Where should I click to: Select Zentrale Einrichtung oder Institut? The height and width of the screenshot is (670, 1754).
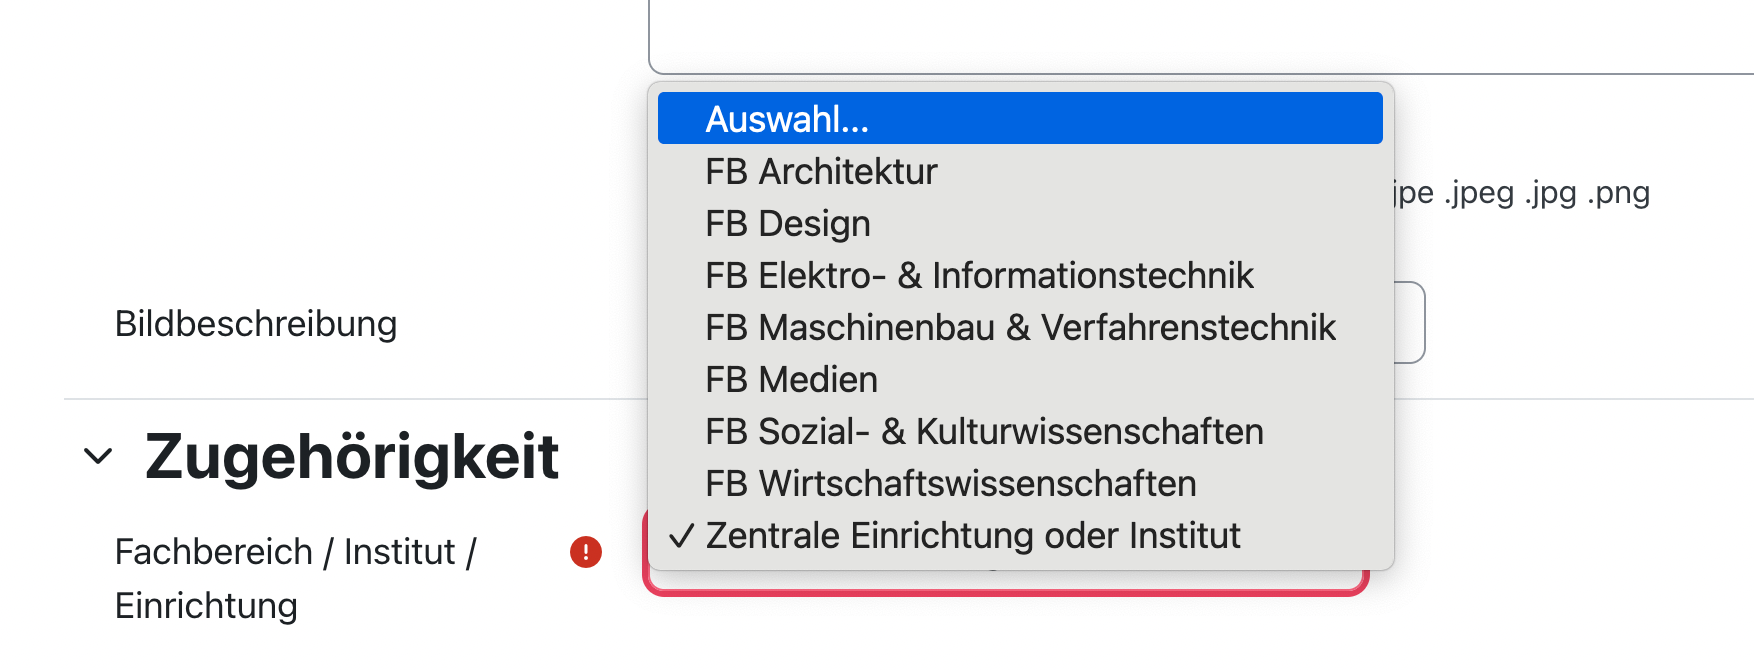(972, 536)
